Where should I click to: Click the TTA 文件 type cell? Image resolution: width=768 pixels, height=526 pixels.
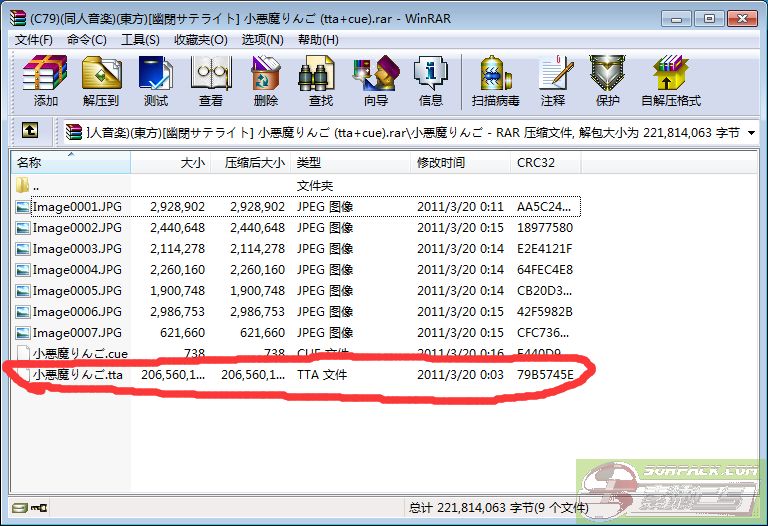click(x=322, y=375)
